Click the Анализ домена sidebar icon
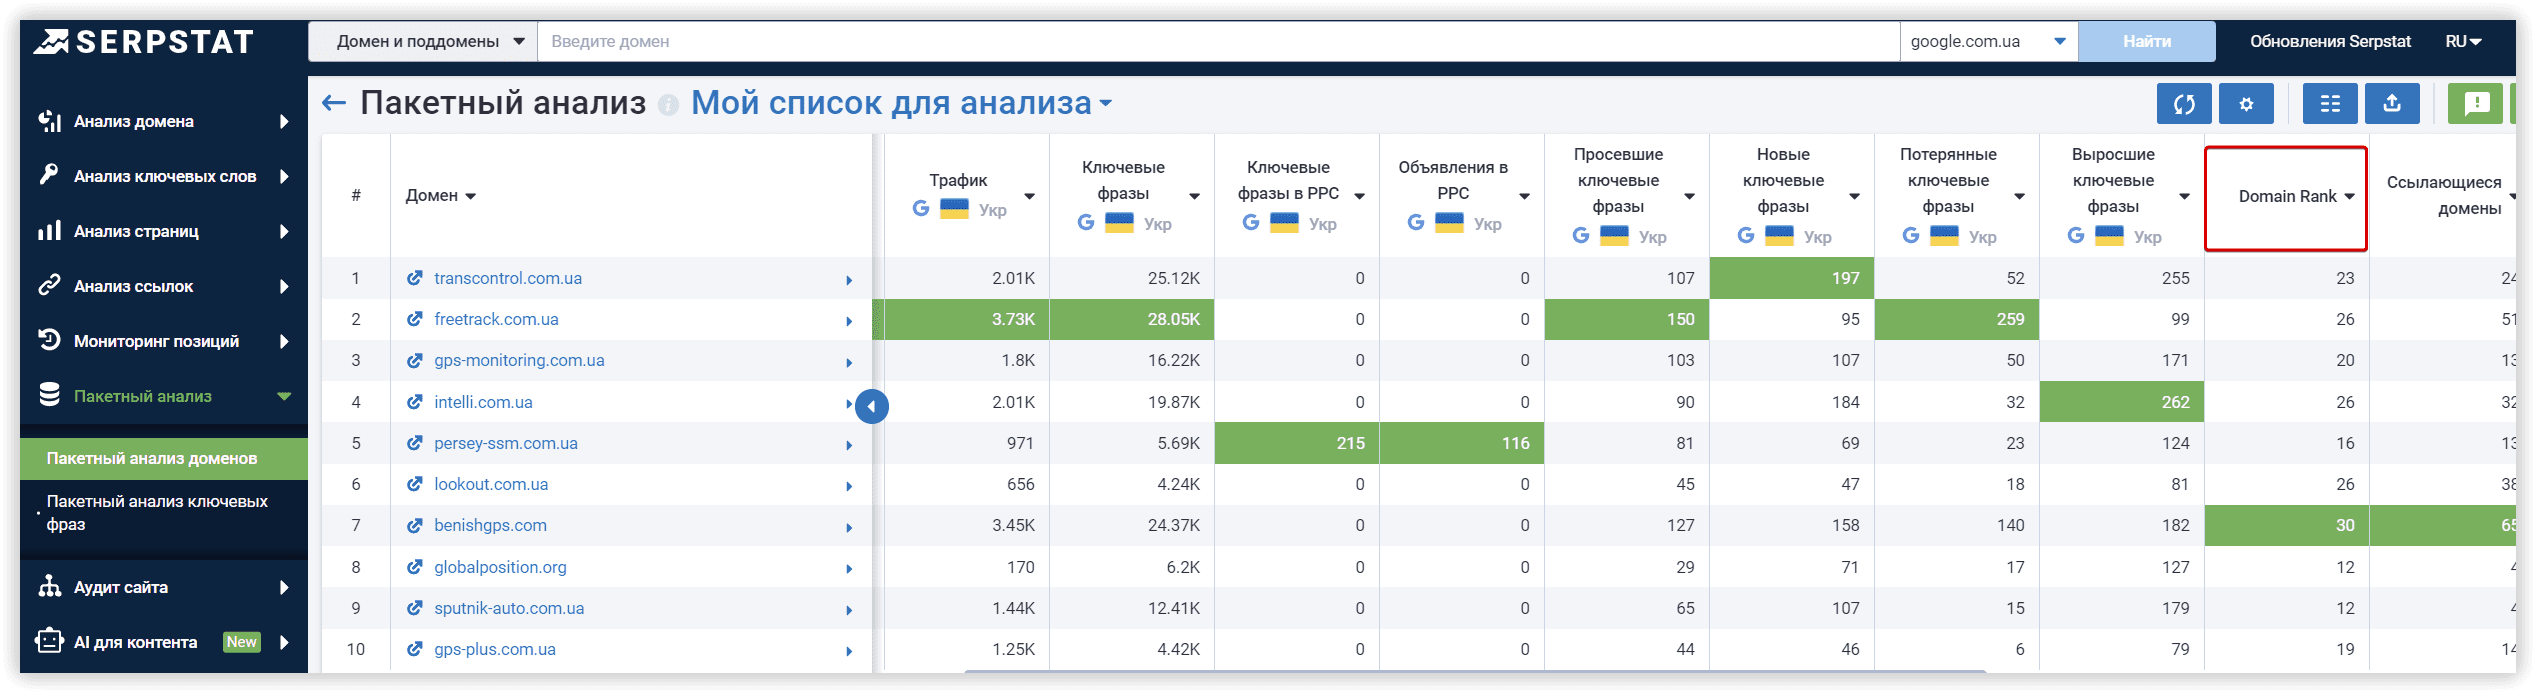 coord(50,121)
